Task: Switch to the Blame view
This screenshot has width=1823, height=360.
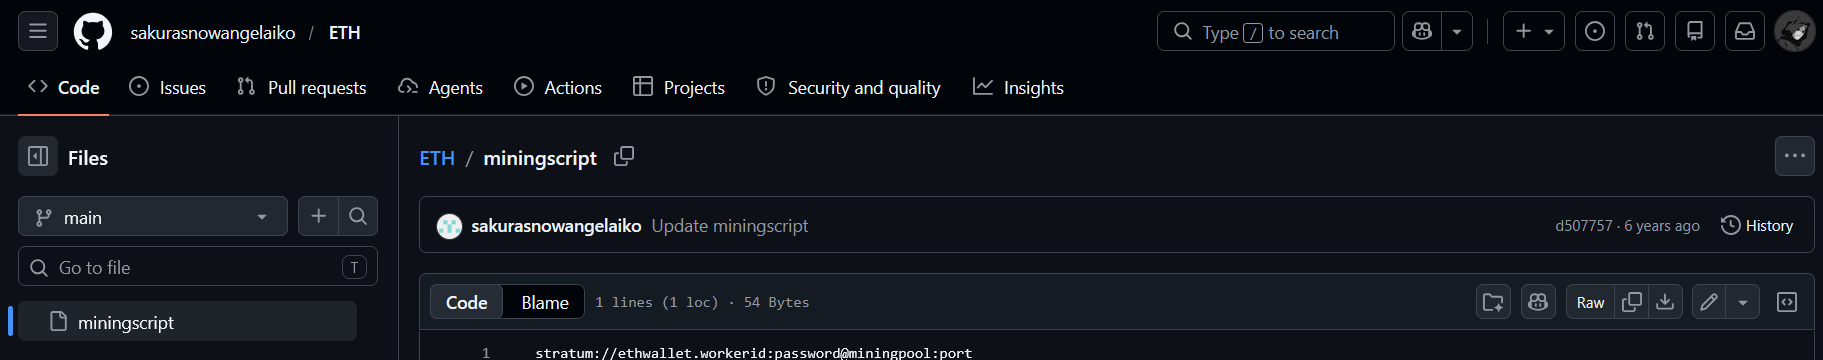Action: click(545, 302)
